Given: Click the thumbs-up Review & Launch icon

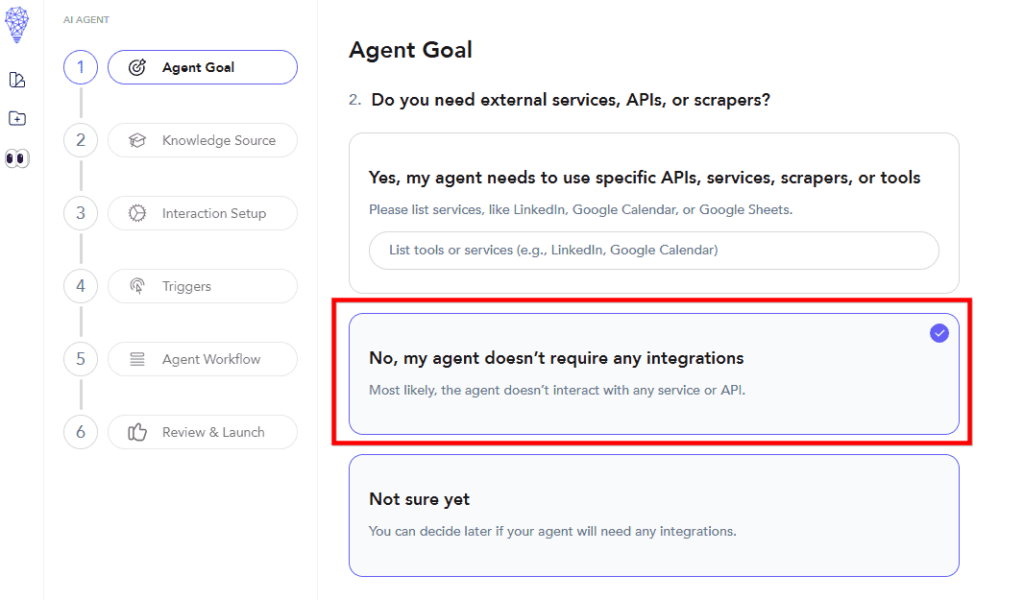Looking at the screenshot, I should pyautogui.click(x=138, y=433).
